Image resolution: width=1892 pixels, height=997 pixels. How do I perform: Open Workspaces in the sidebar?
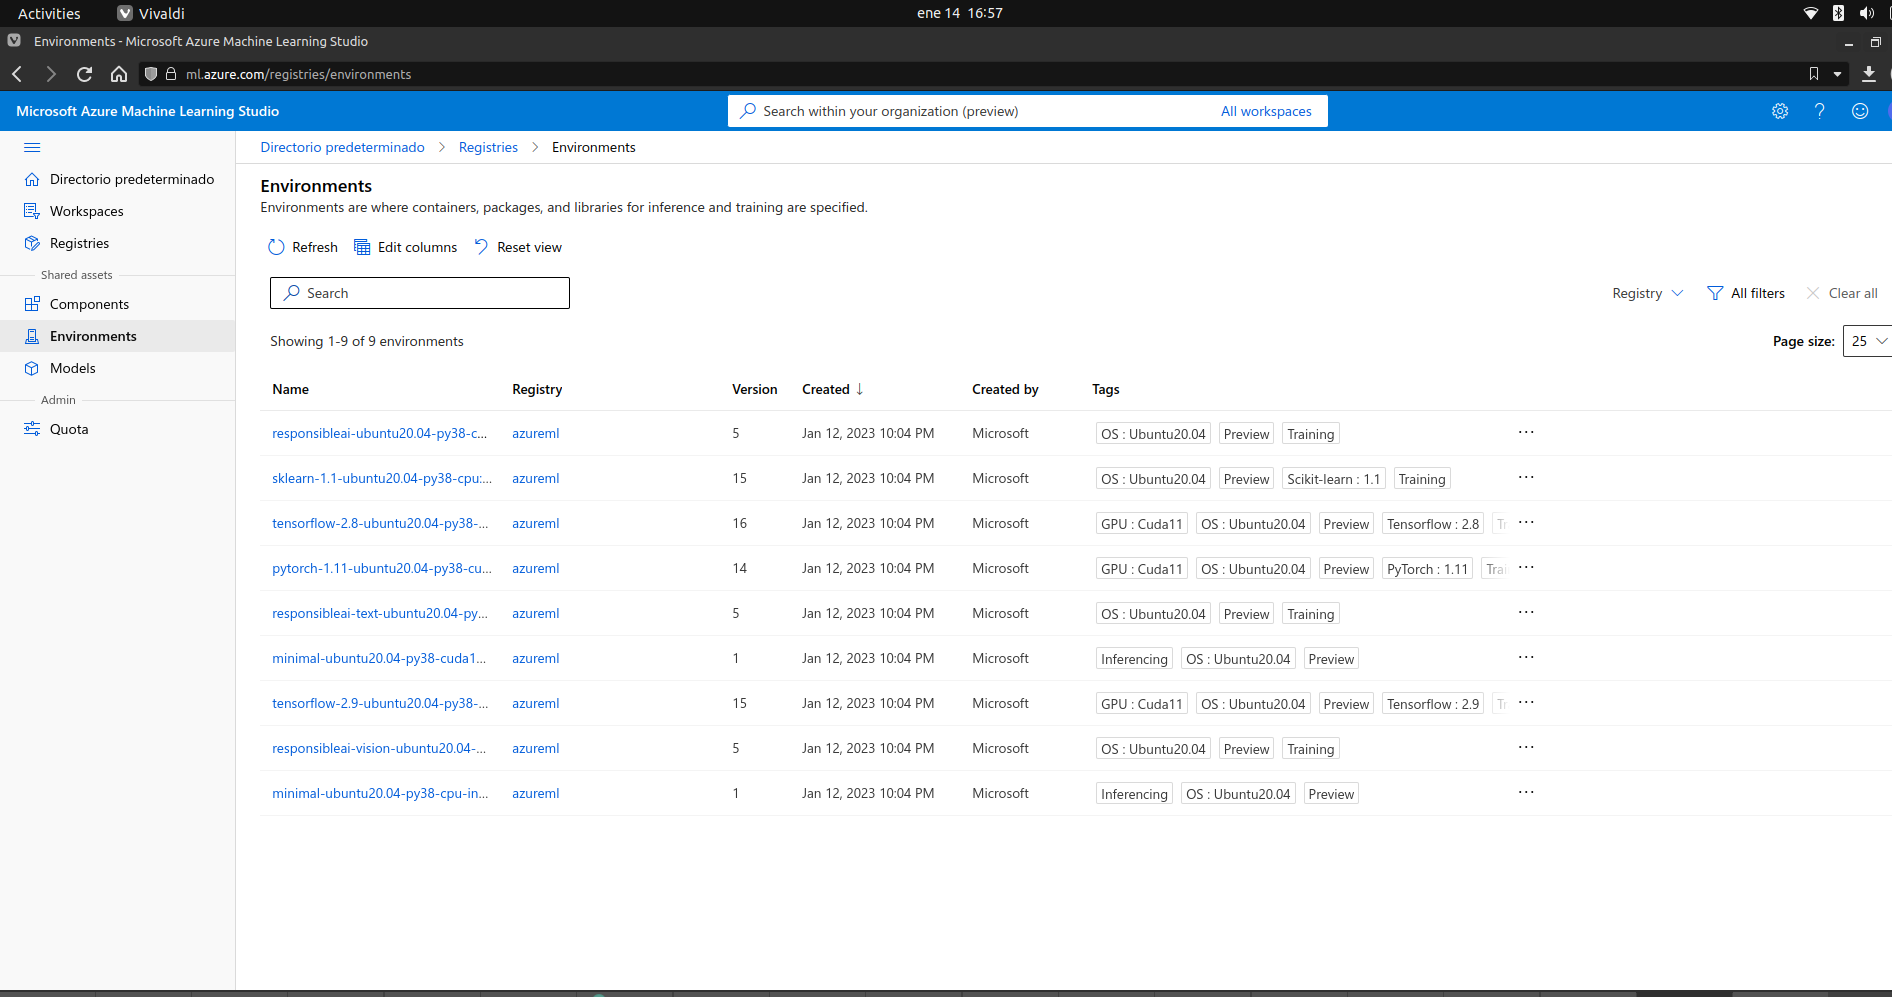118,211
